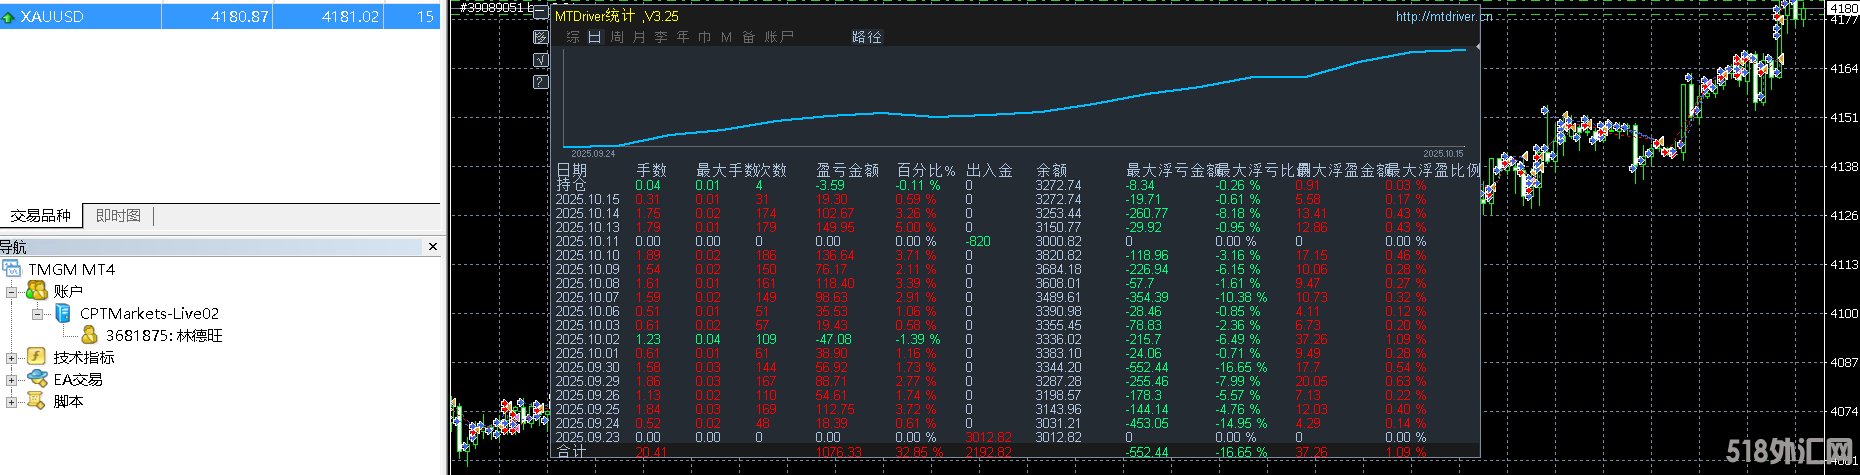Expand the 技术指标 tree node

point(12,358)
